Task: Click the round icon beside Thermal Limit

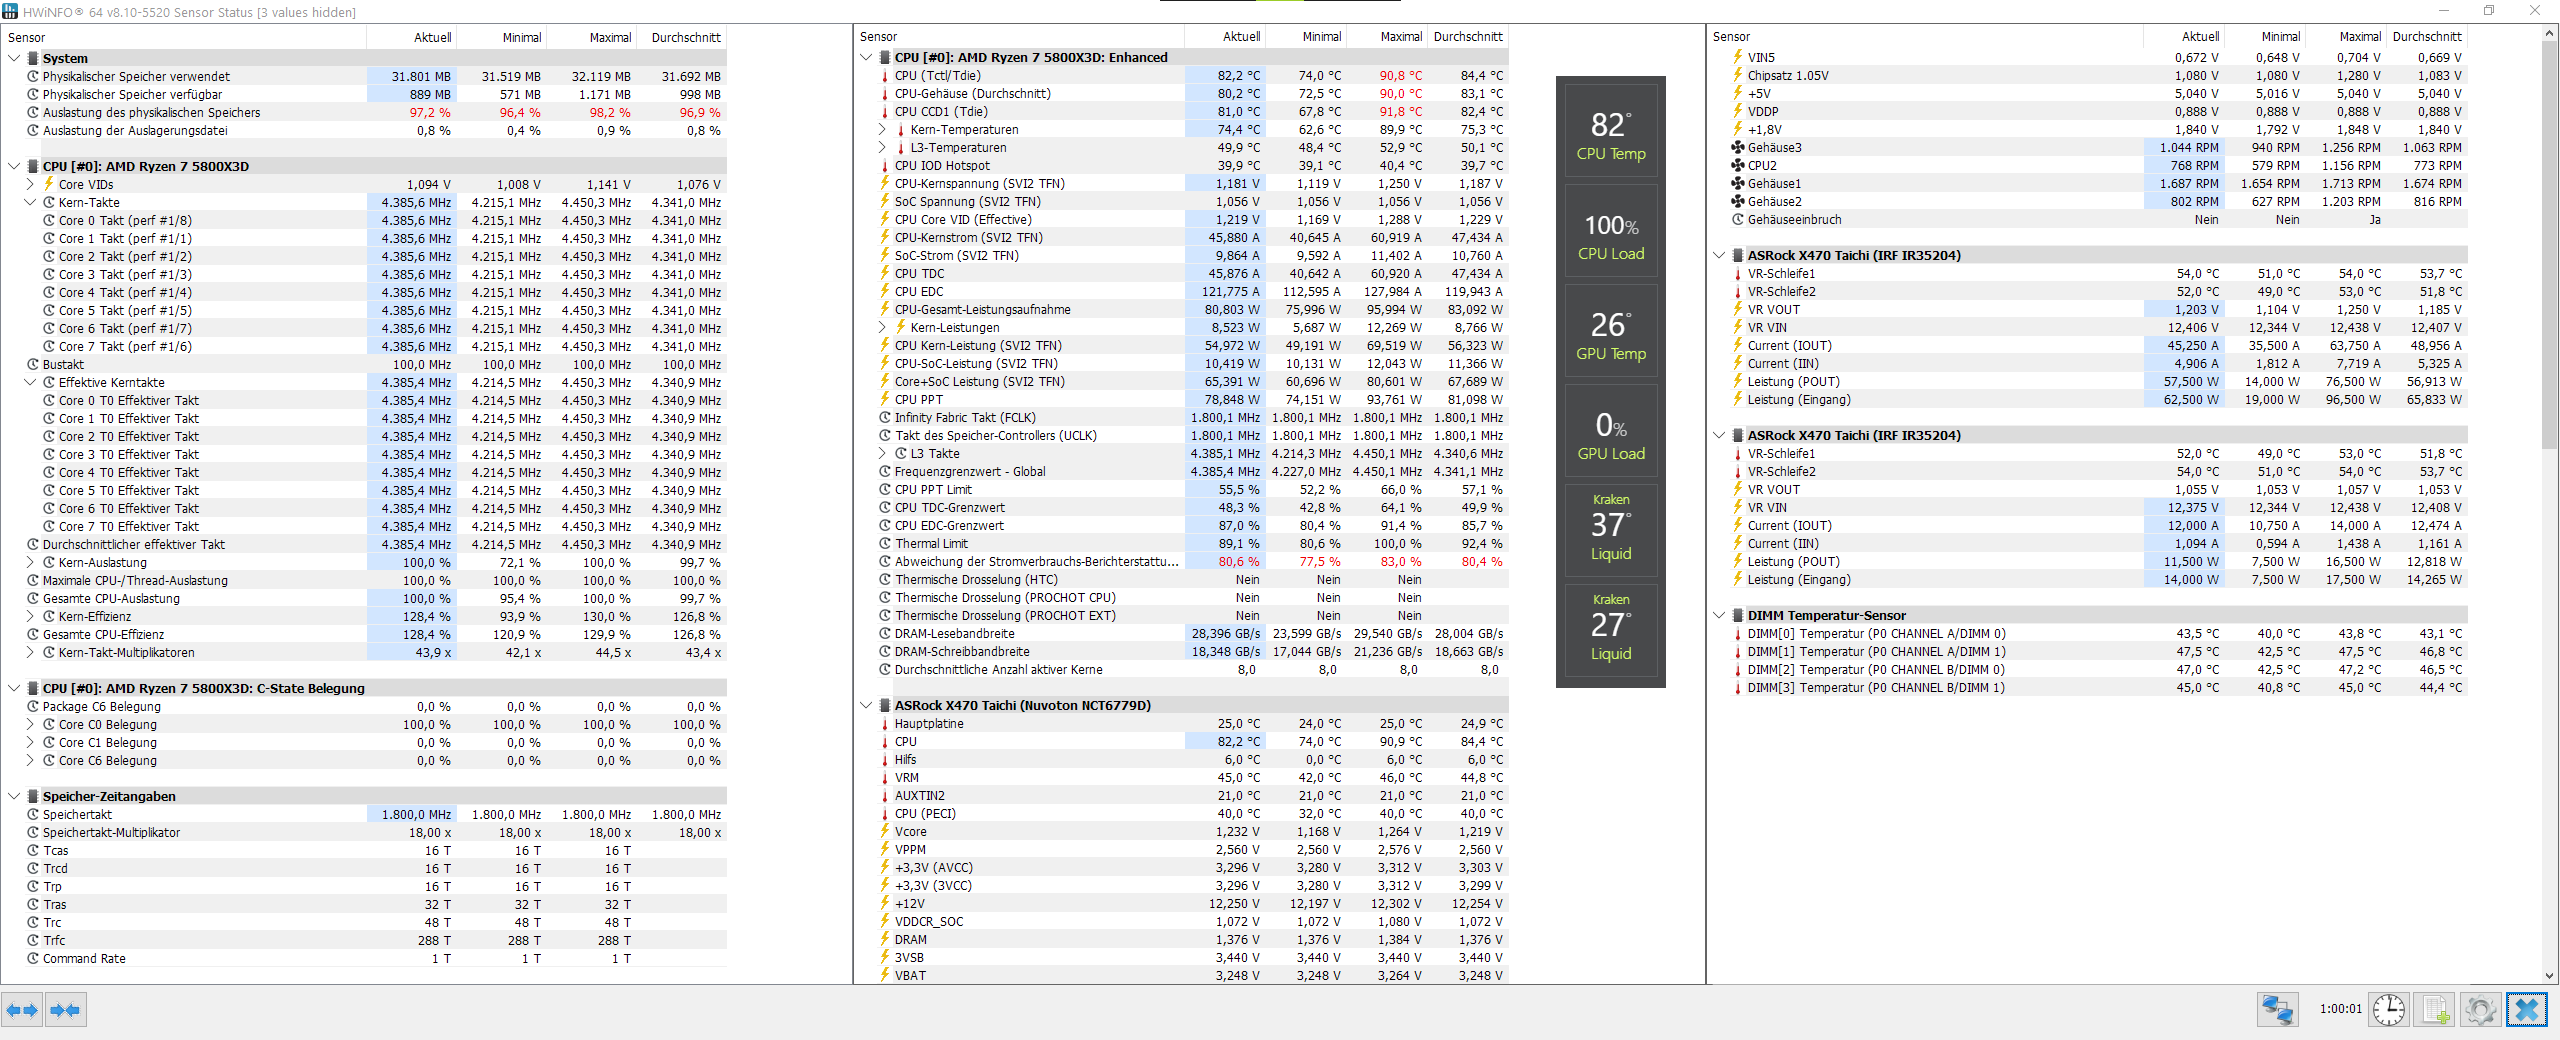Action: [x=885, y=543]
